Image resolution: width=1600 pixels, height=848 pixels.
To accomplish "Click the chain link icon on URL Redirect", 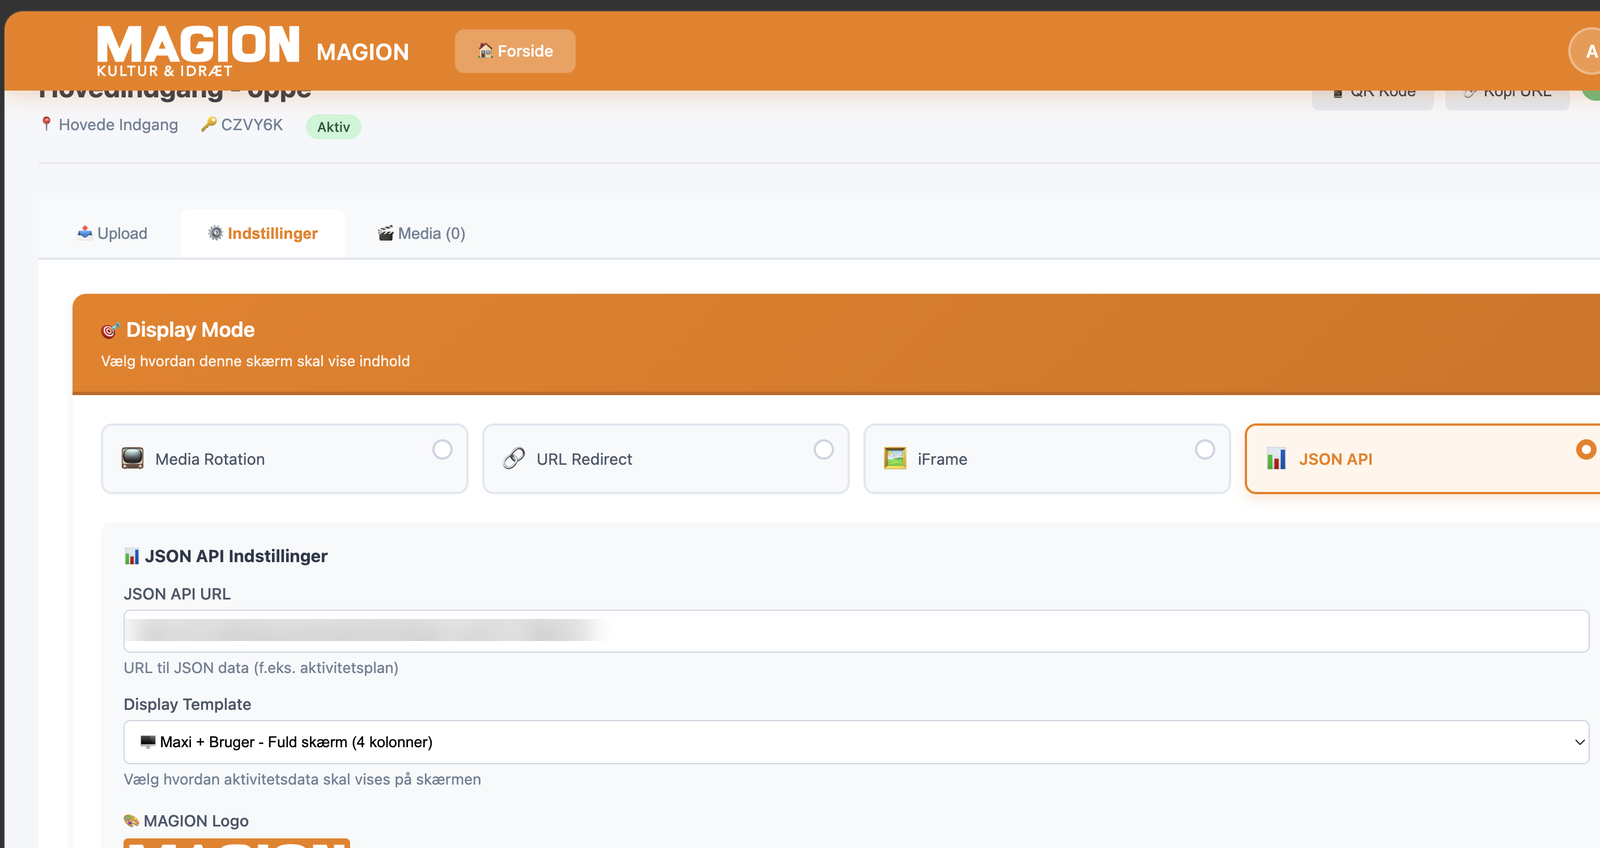I will [514, 458].
